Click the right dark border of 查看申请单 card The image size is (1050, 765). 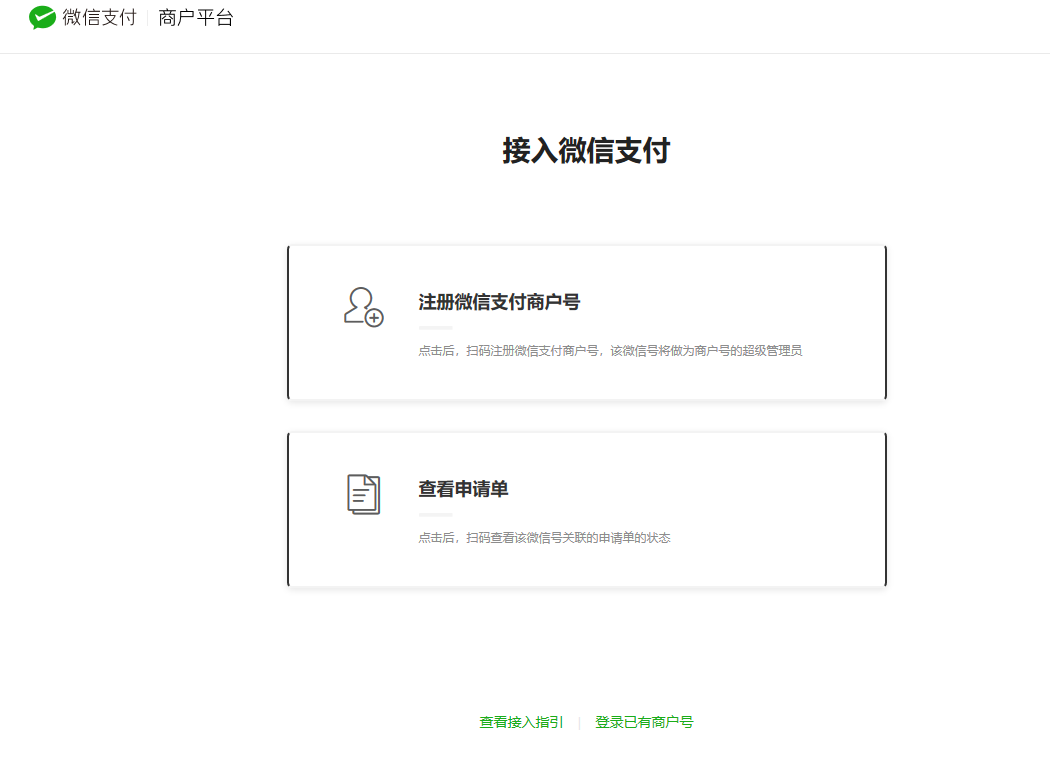coord(885,509)
